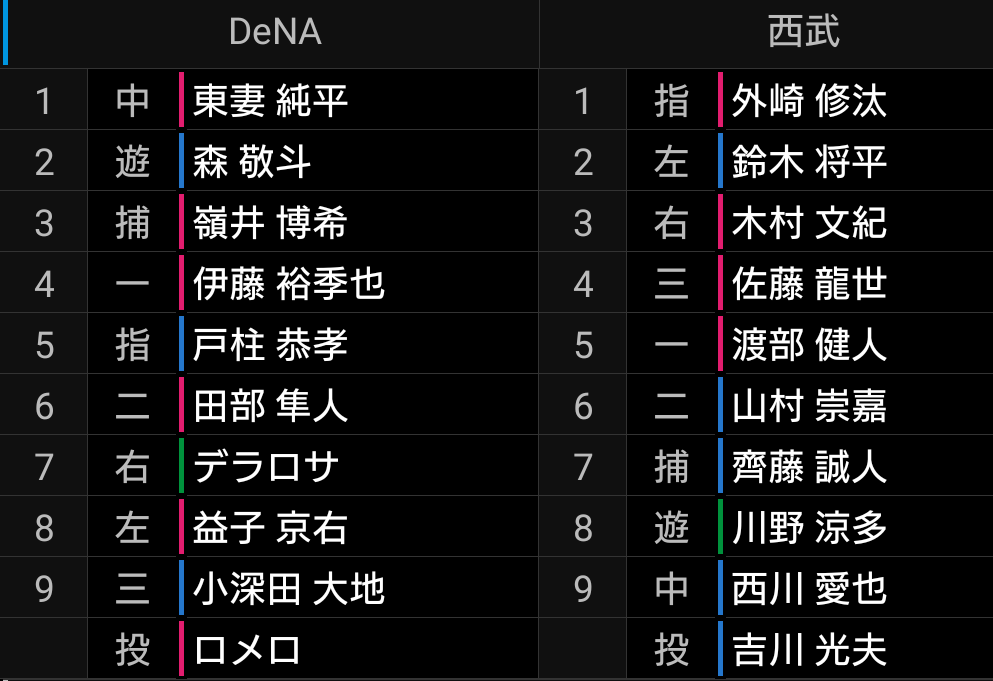Screen dimensions: 993x681
Task: Click first baseman 渡部 健人
Action: coord(809,345)
